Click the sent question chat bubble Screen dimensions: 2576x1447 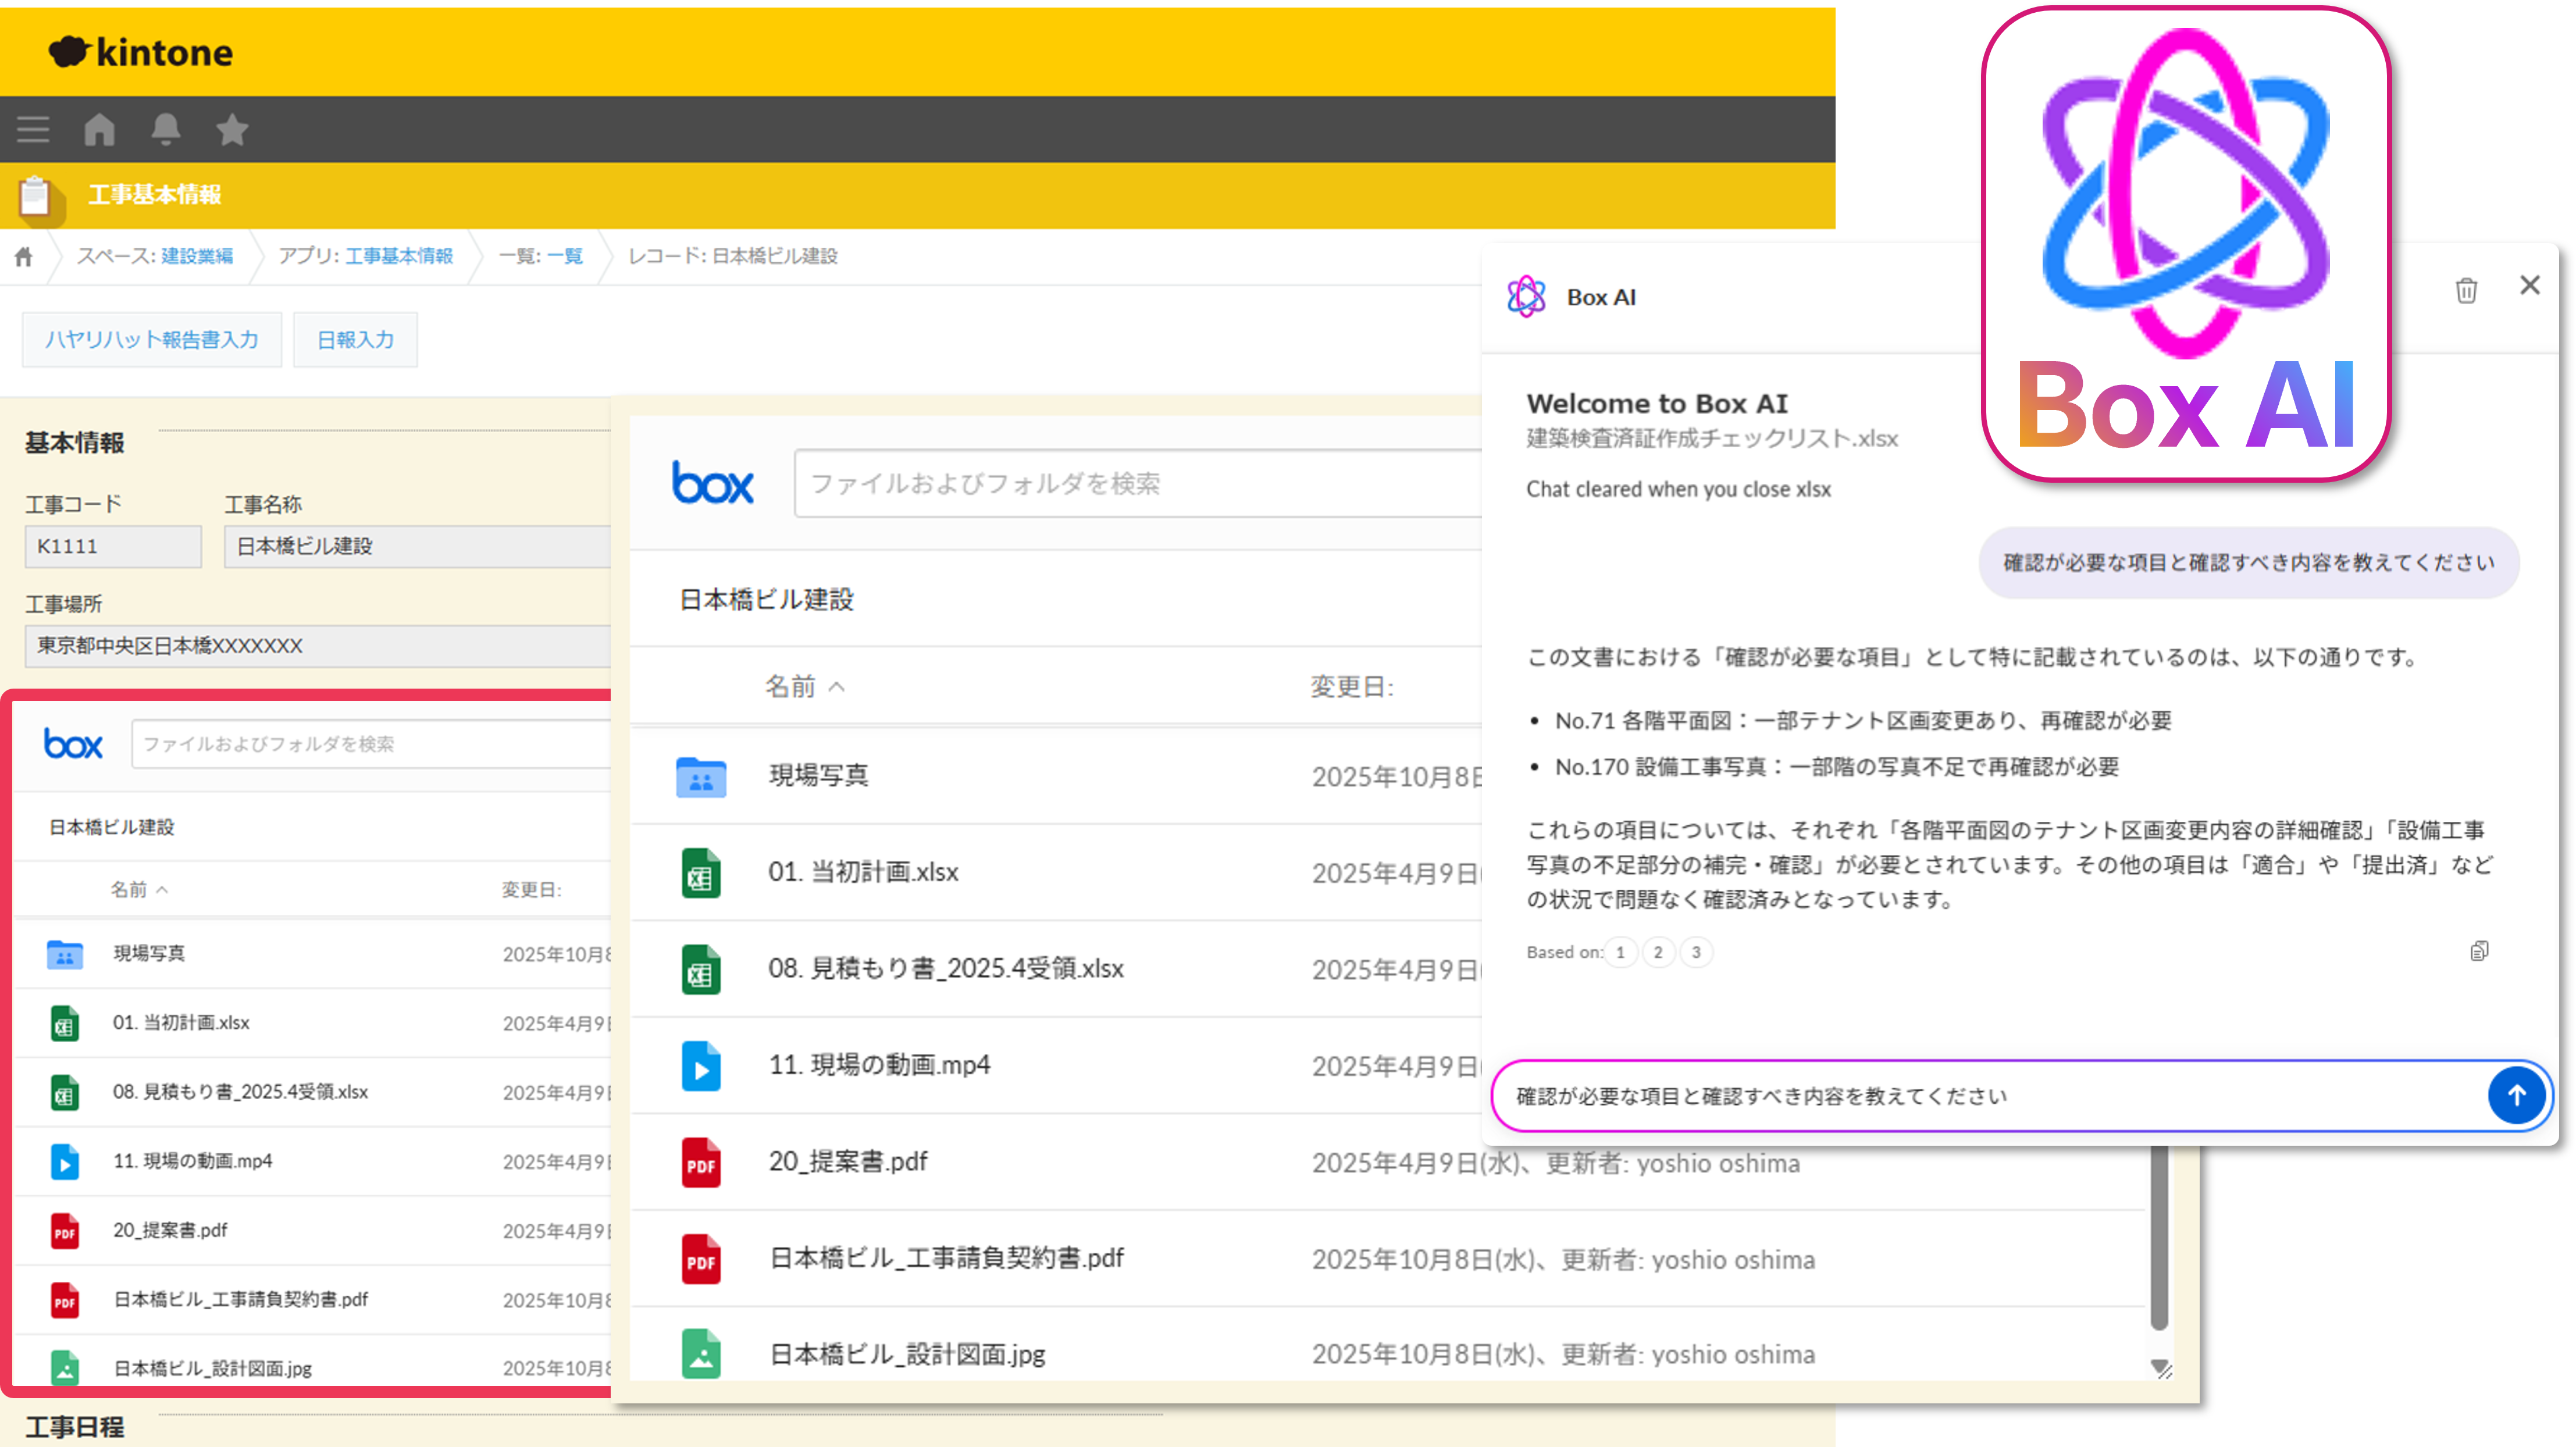pyautogui.click(x=2249, y=563)
